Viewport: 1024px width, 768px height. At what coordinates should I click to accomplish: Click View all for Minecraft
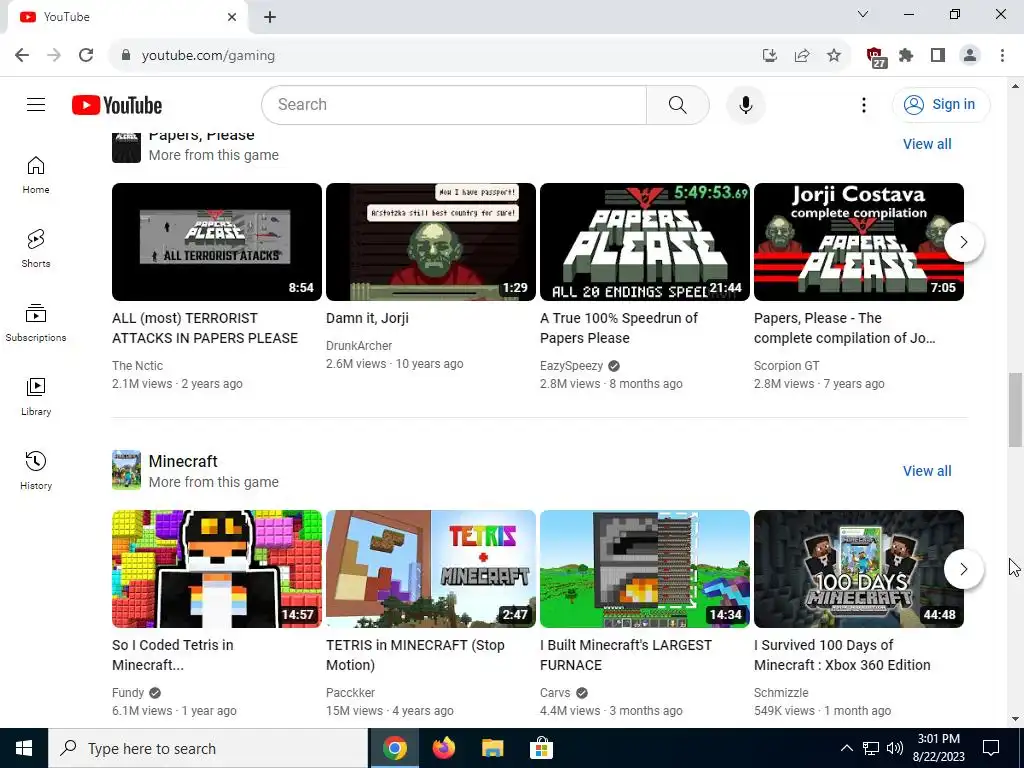[927, 471]
